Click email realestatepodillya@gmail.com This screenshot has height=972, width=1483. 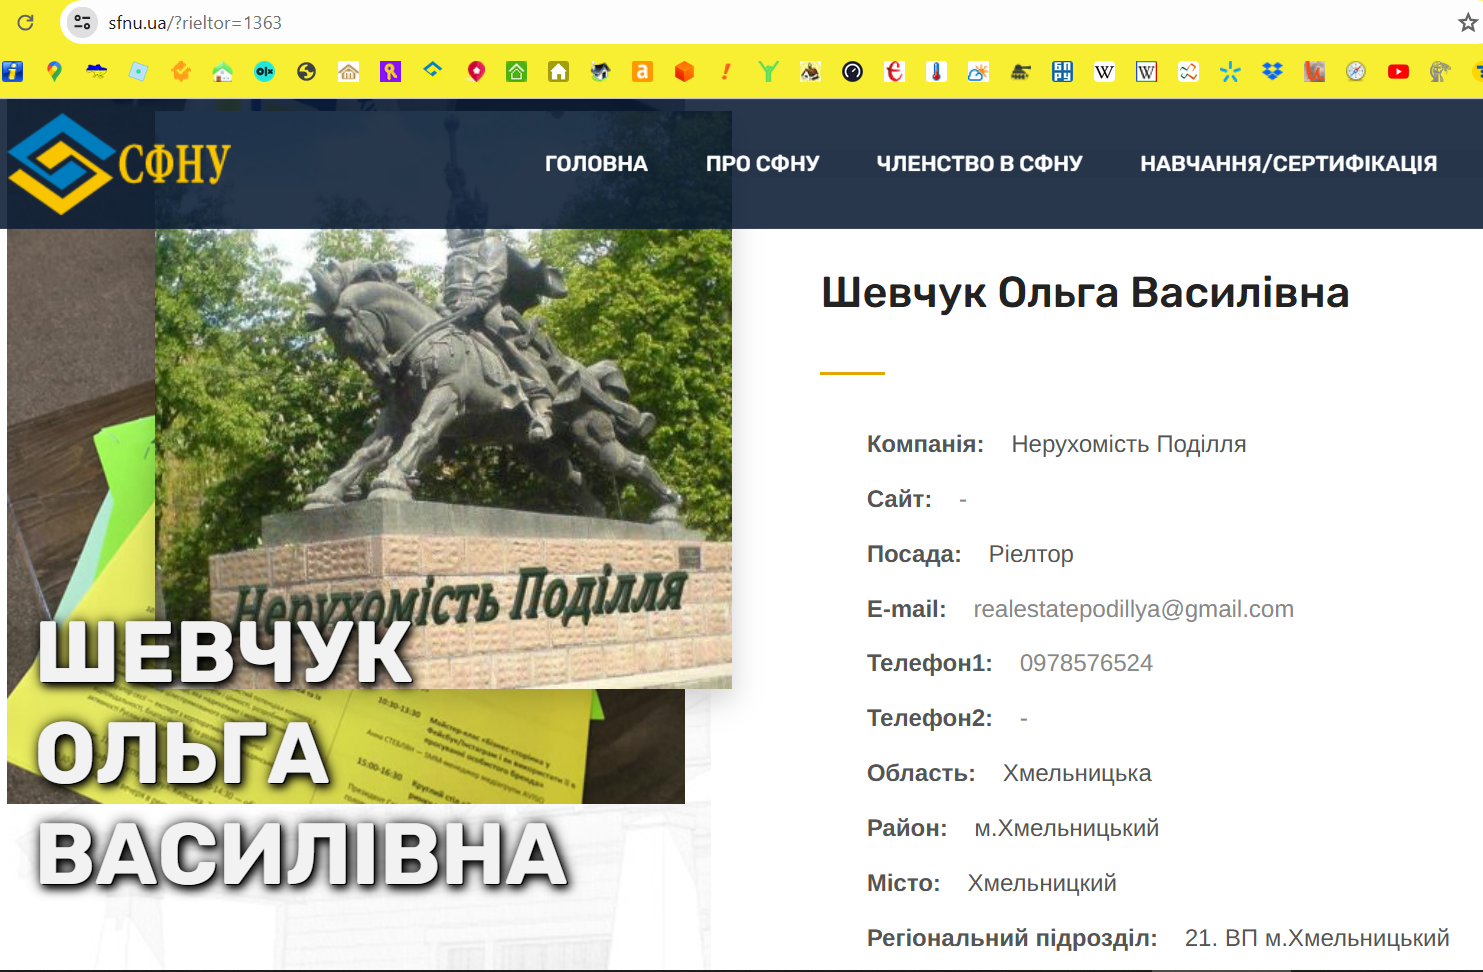pos(1134,609)
